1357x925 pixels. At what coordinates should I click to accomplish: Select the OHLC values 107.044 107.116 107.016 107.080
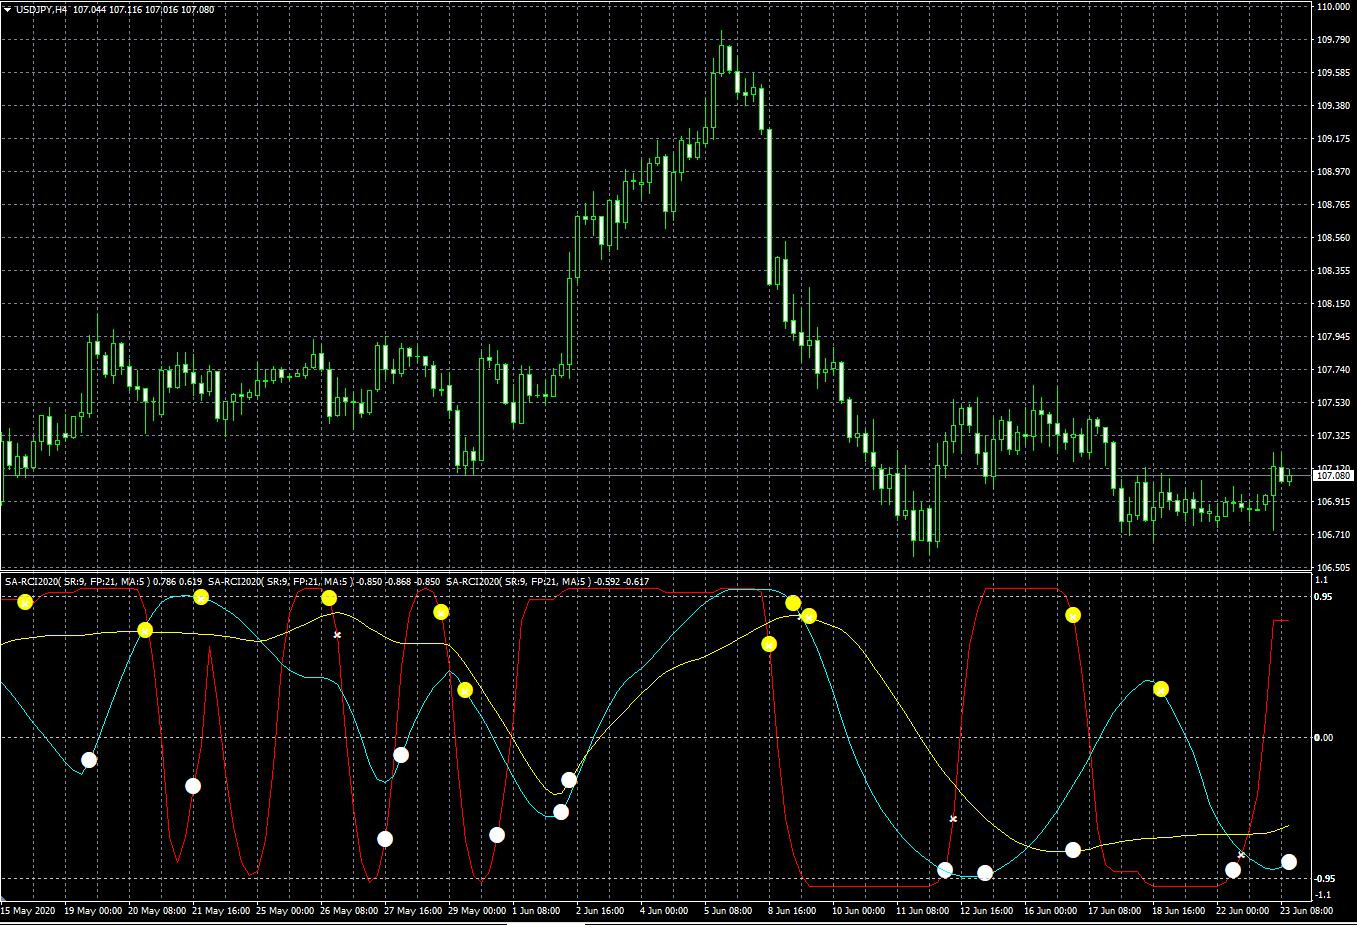coord(143,9)
